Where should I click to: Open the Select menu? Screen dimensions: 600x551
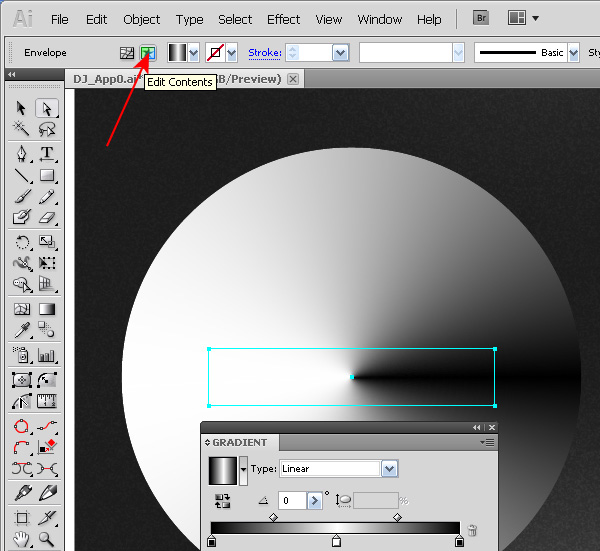coord(235,19)
